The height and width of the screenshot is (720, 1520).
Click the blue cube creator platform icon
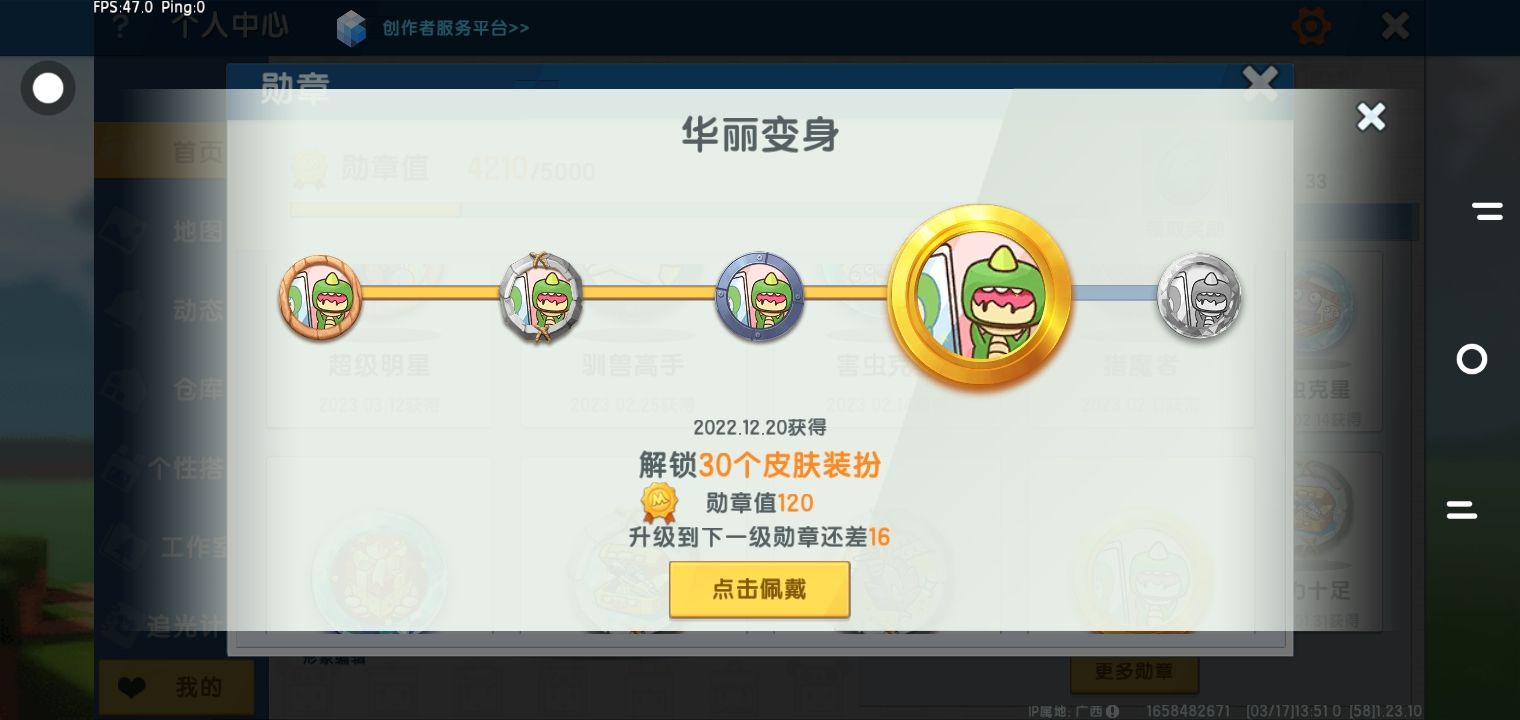351,28
